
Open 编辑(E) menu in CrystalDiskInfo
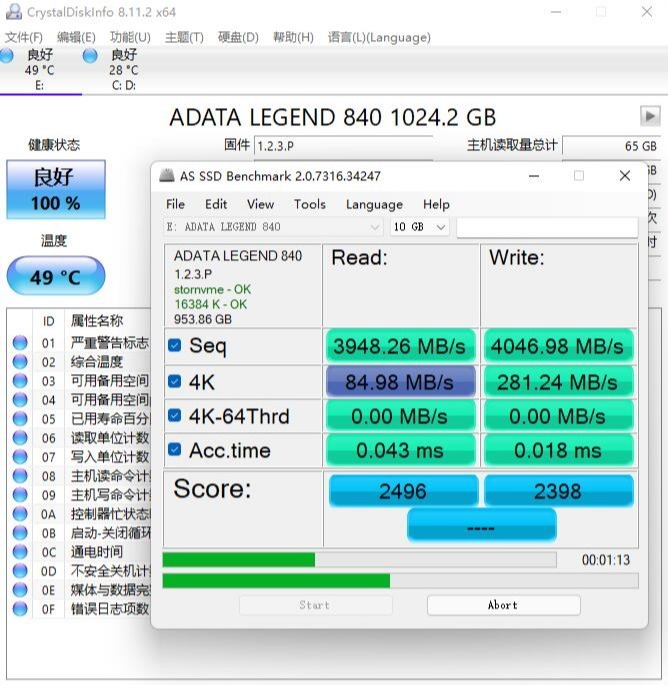(76, 37)
